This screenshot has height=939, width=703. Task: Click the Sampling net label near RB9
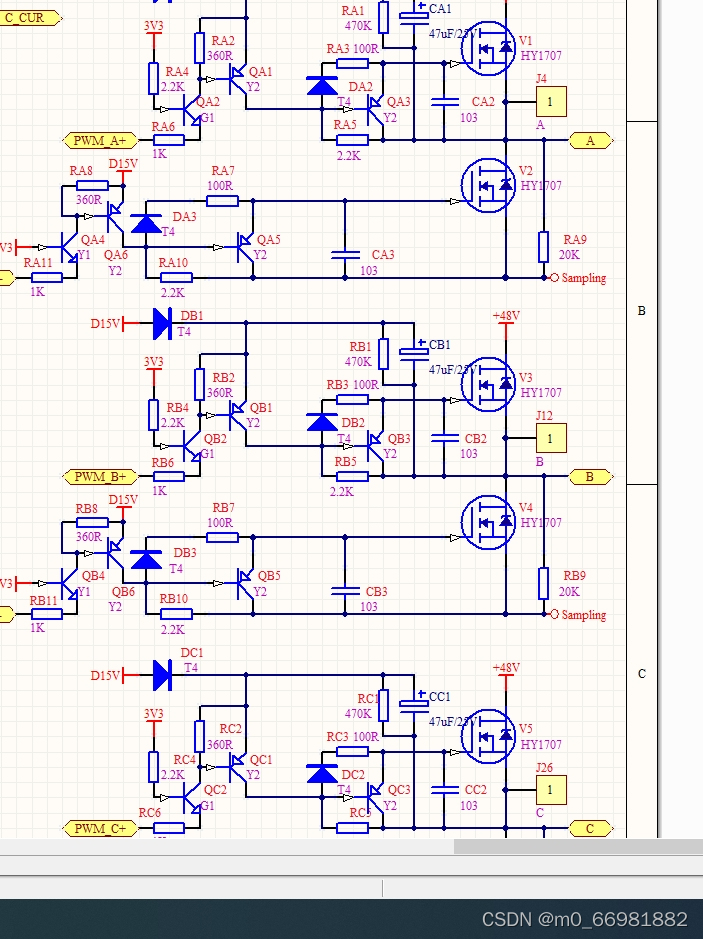pos(583,614)
